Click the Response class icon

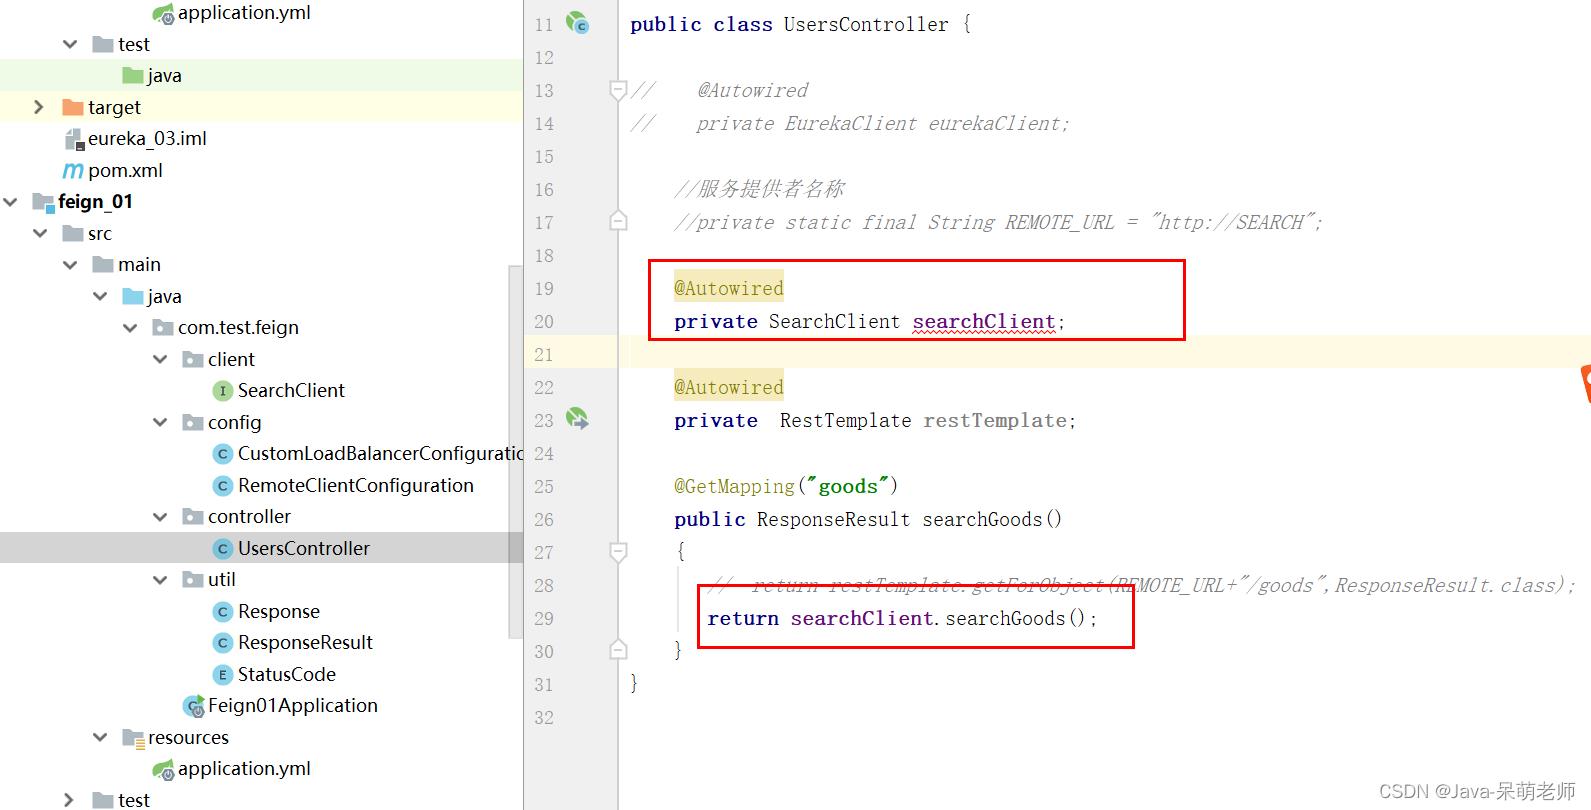pos(223,612)
